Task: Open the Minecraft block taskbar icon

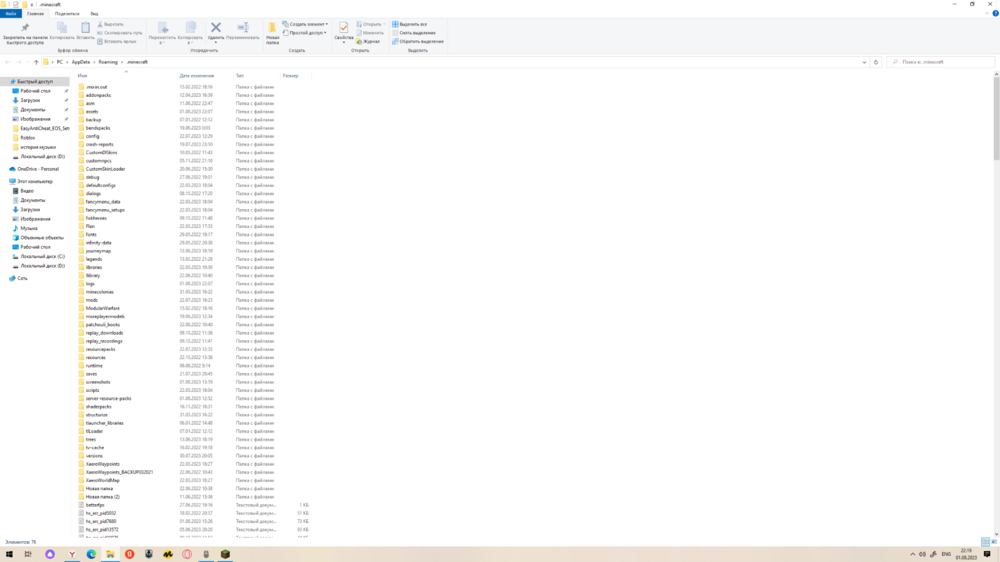Action: point(225,554)
